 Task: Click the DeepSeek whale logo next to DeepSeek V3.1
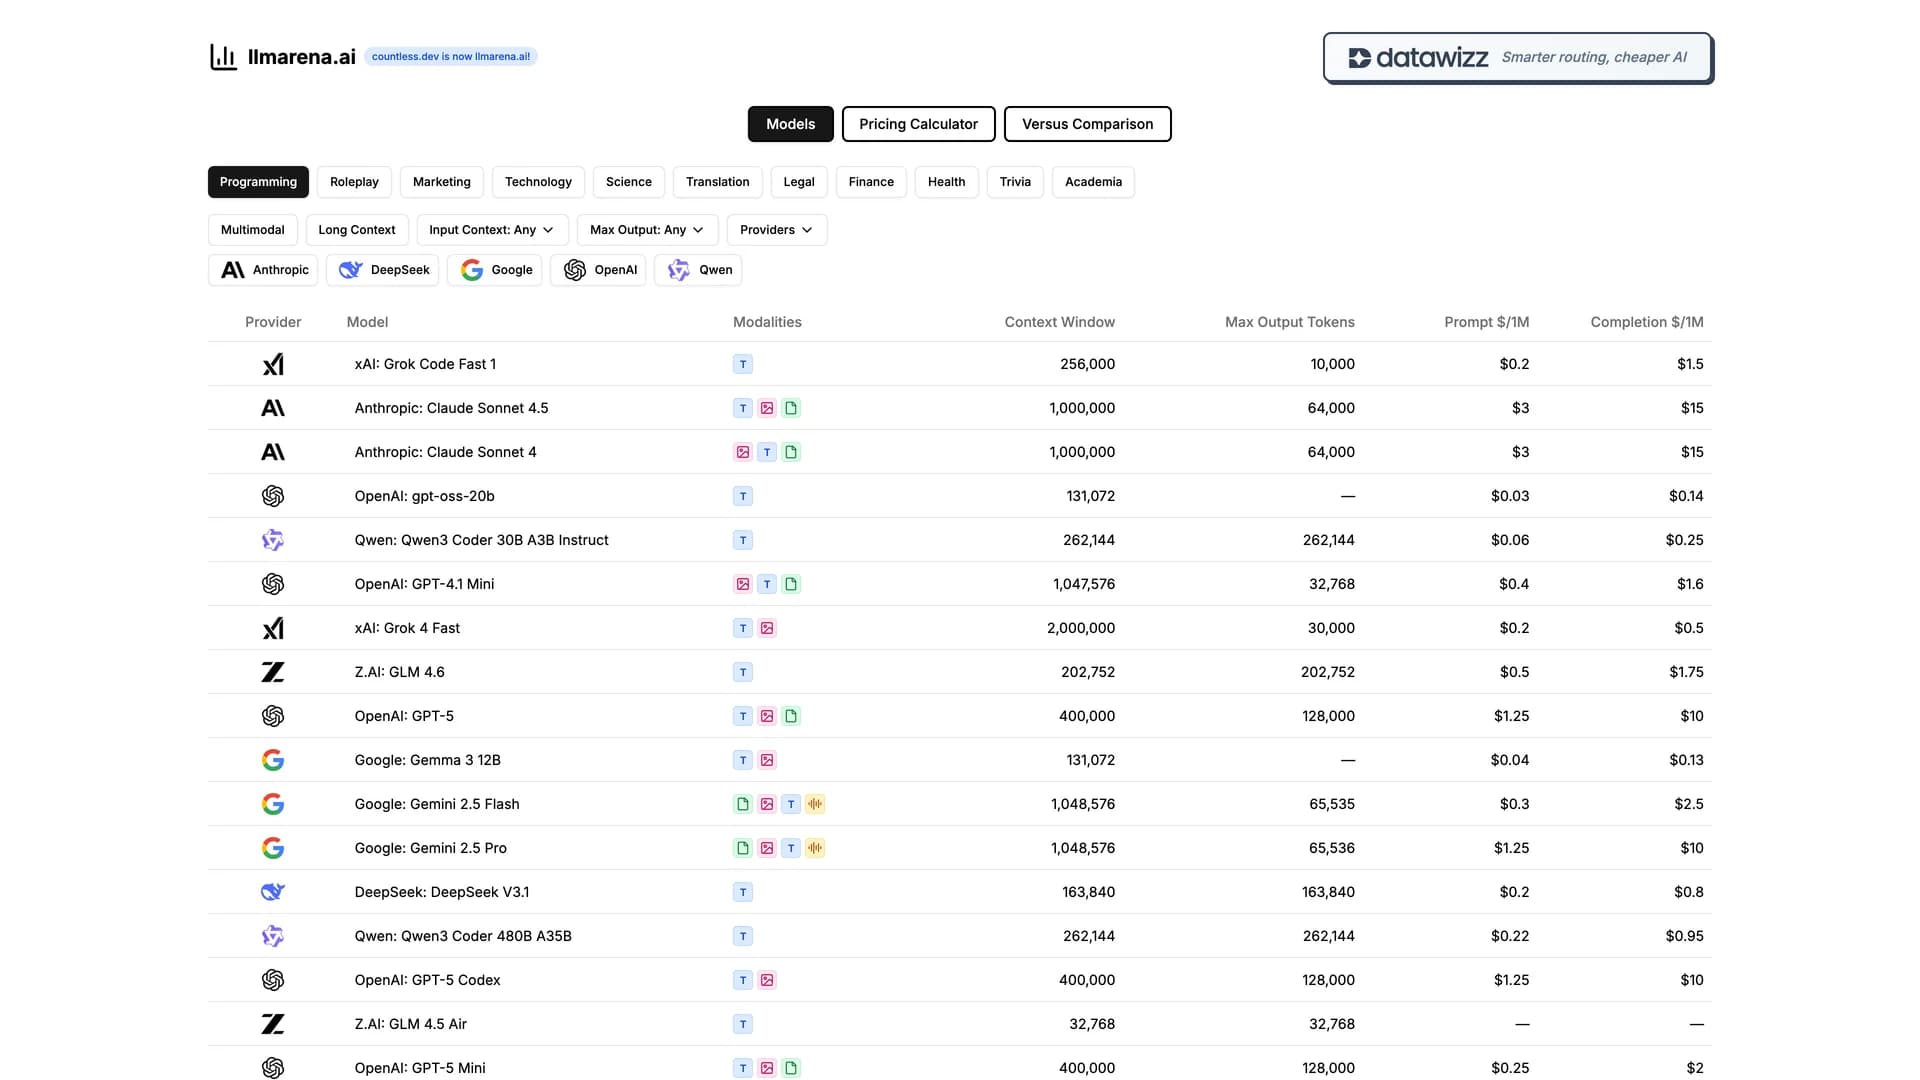[x=272, y=892]
